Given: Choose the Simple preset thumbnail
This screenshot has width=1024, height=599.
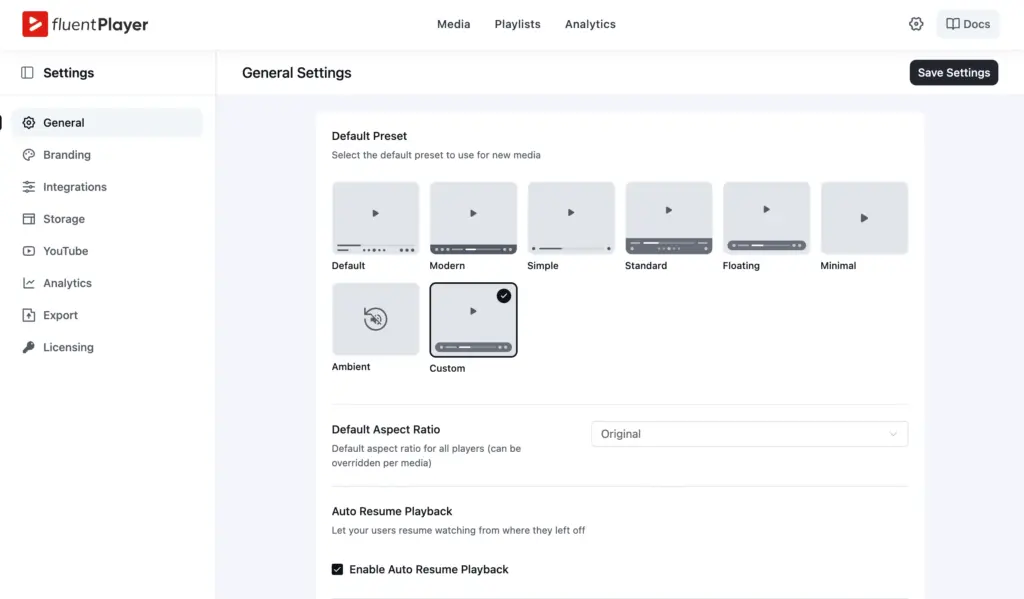Looking at the screenshot, I should [x=571, y=218].
